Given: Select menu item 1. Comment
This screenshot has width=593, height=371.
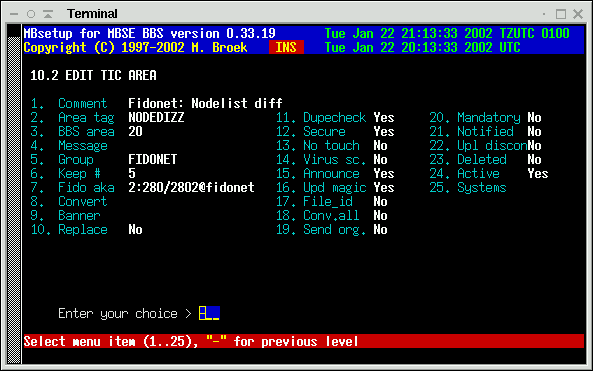Looking at the screenshot, I should pos(69,103).
